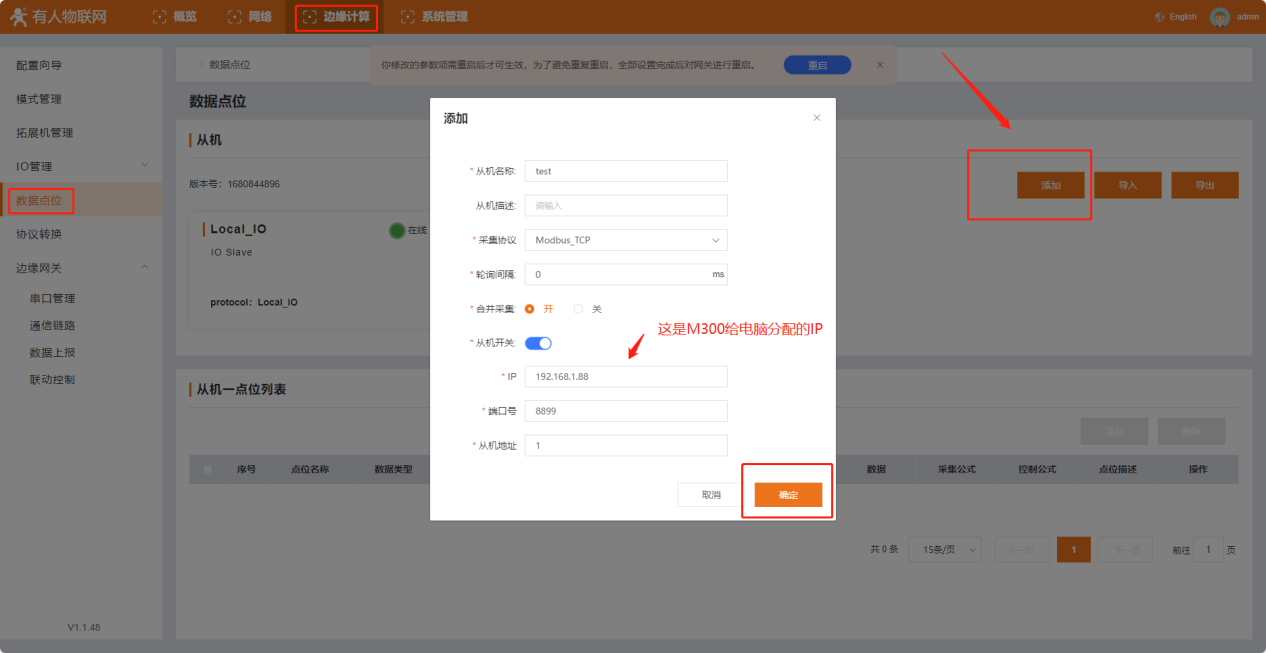Viewport: 1266px width, 653px height.
Task: Click the 前往 page number field
Action: click(x=1208, y=549)
